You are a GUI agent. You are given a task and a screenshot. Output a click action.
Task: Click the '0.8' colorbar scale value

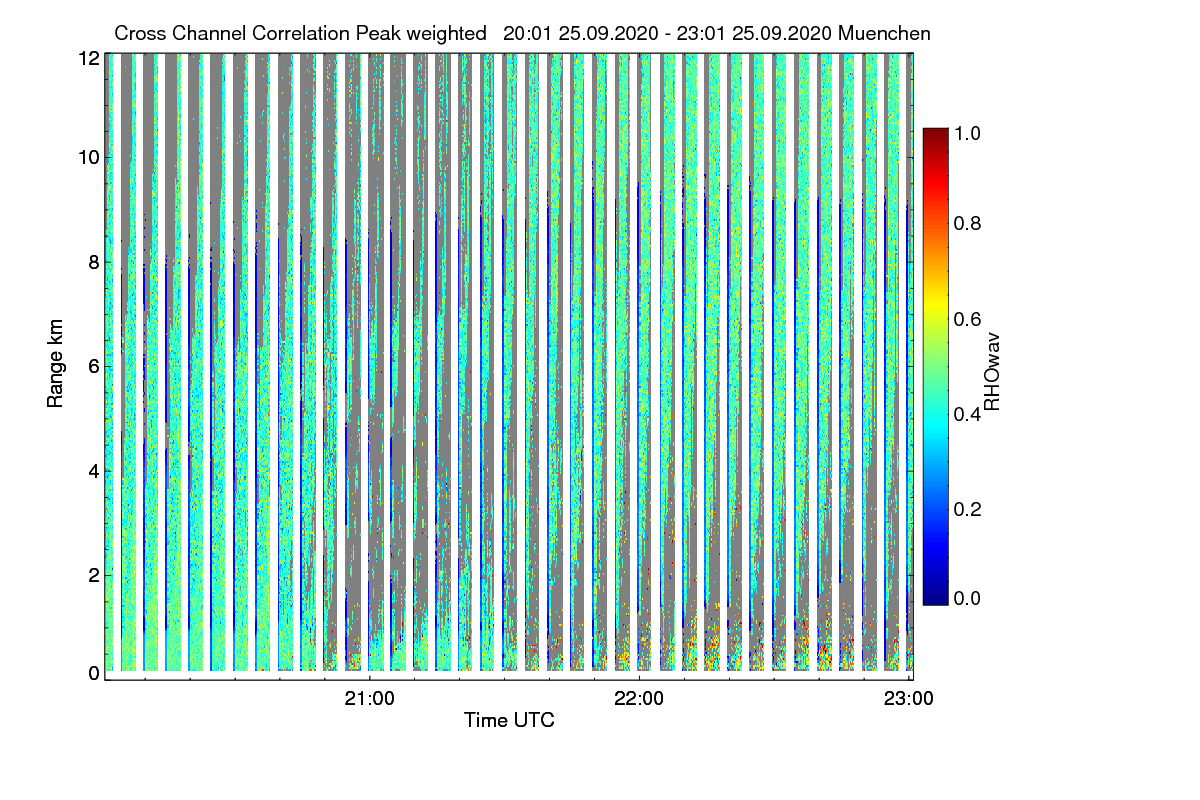pyautogui.click(x=966, y=223)
